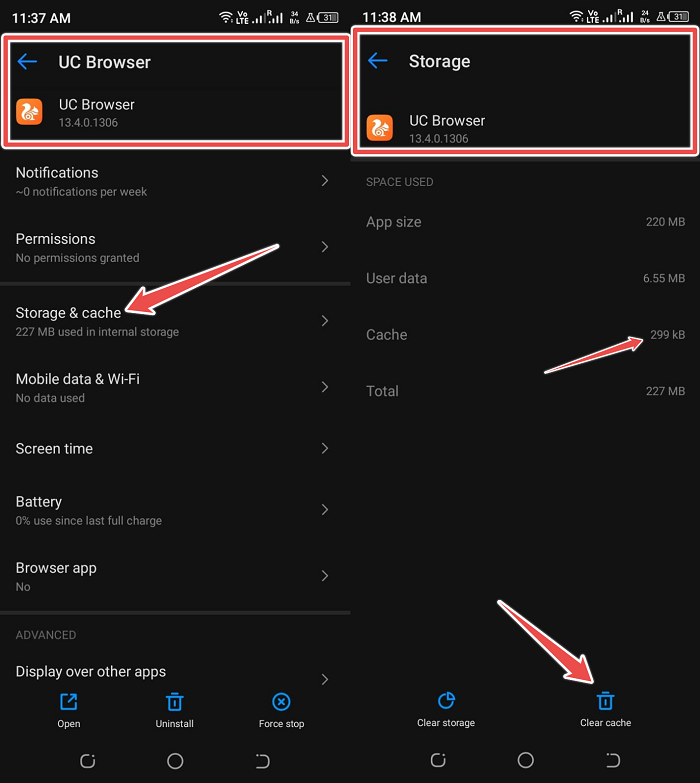
Task: Tap the 11:38 AM clock
Action: pyautogui.click(x=391, y=17)
